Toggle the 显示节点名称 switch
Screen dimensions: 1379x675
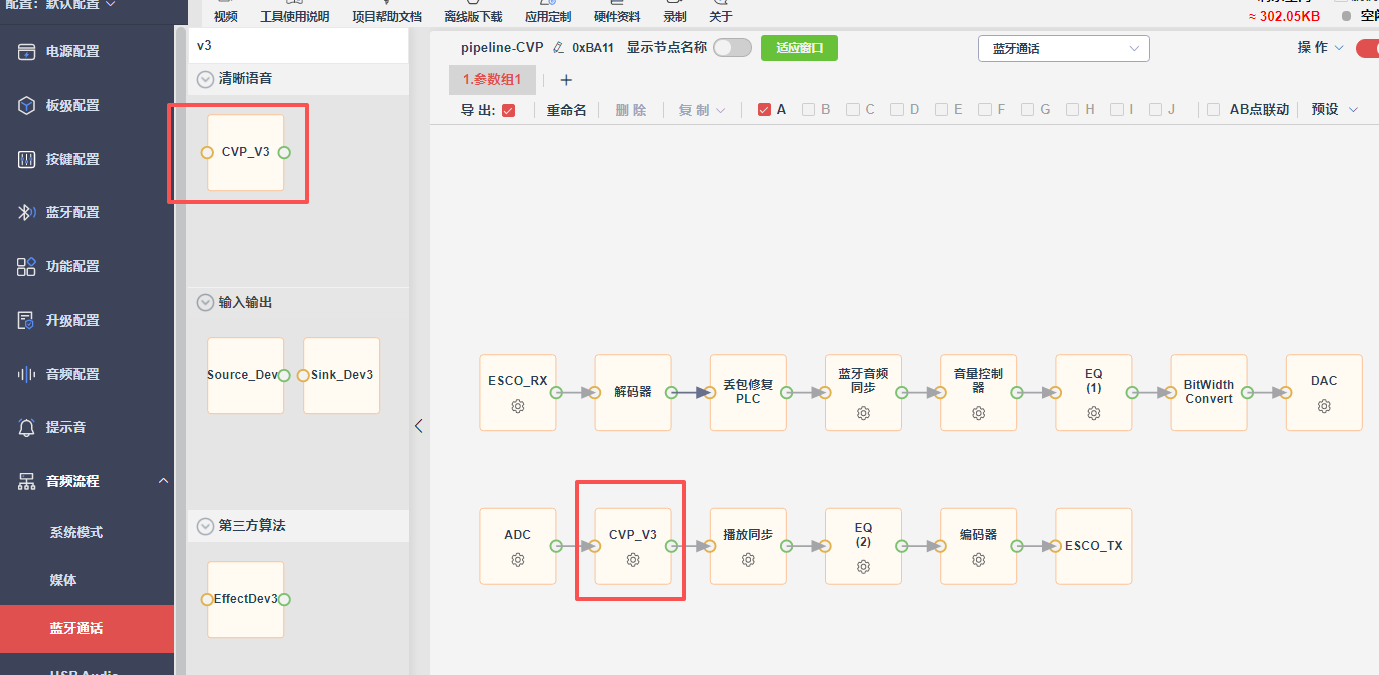732,48
